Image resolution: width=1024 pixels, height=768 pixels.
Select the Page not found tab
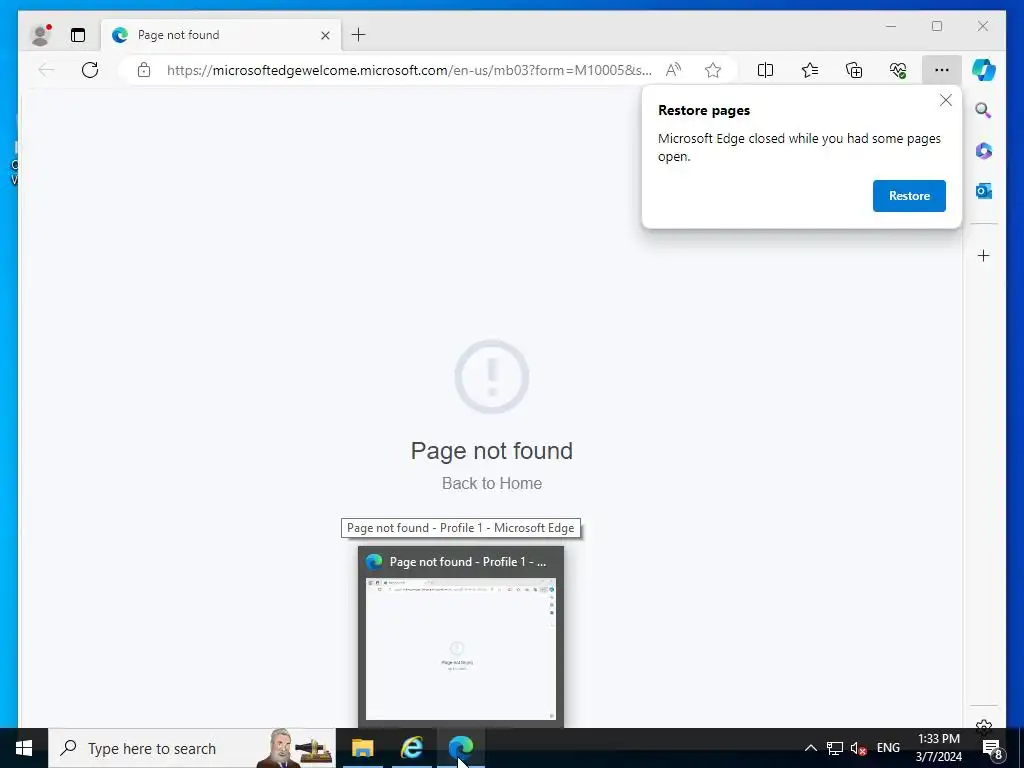pos(221,35)
